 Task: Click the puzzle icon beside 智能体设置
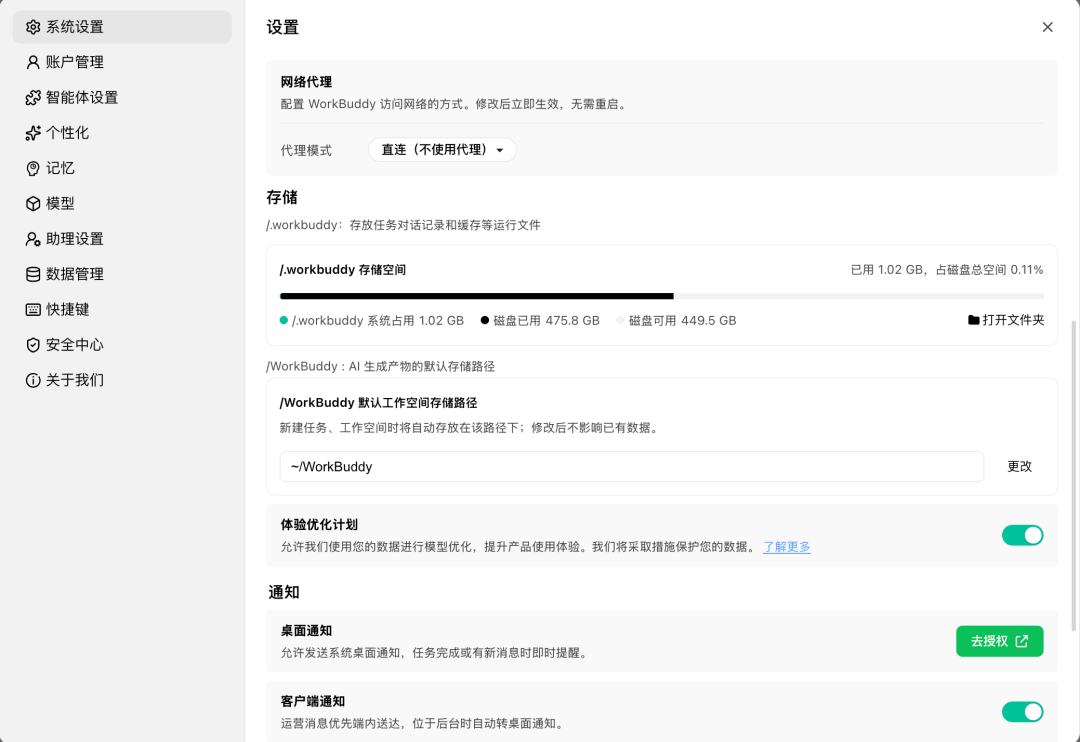(33, 98)
